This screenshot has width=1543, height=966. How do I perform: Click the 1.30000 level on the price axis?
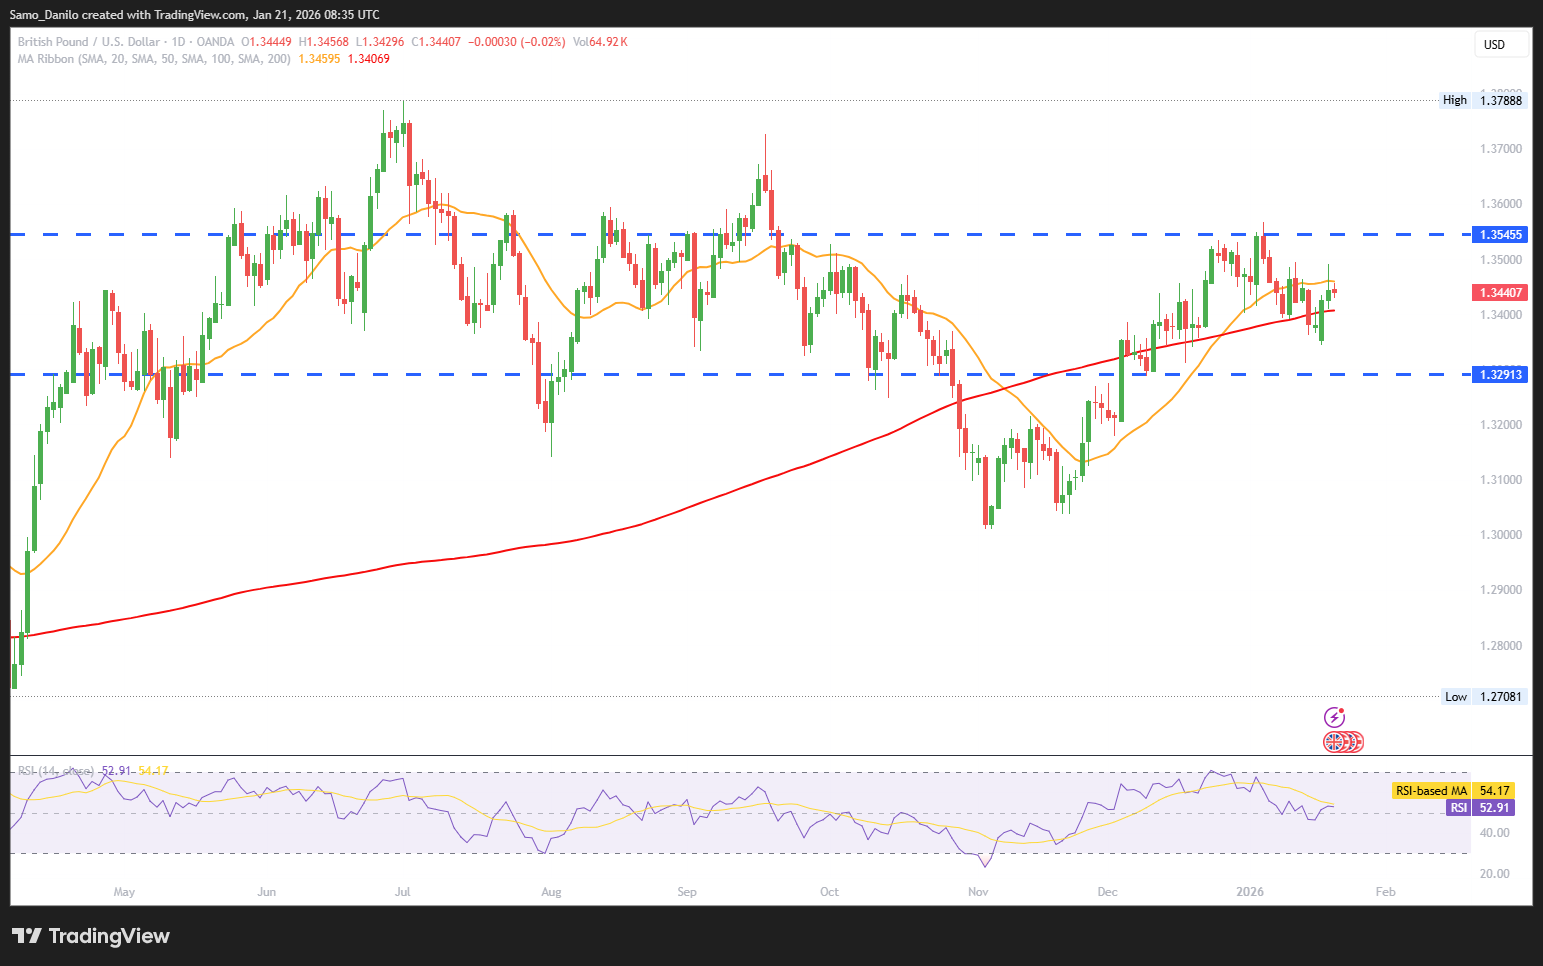tap(1500, 535)
